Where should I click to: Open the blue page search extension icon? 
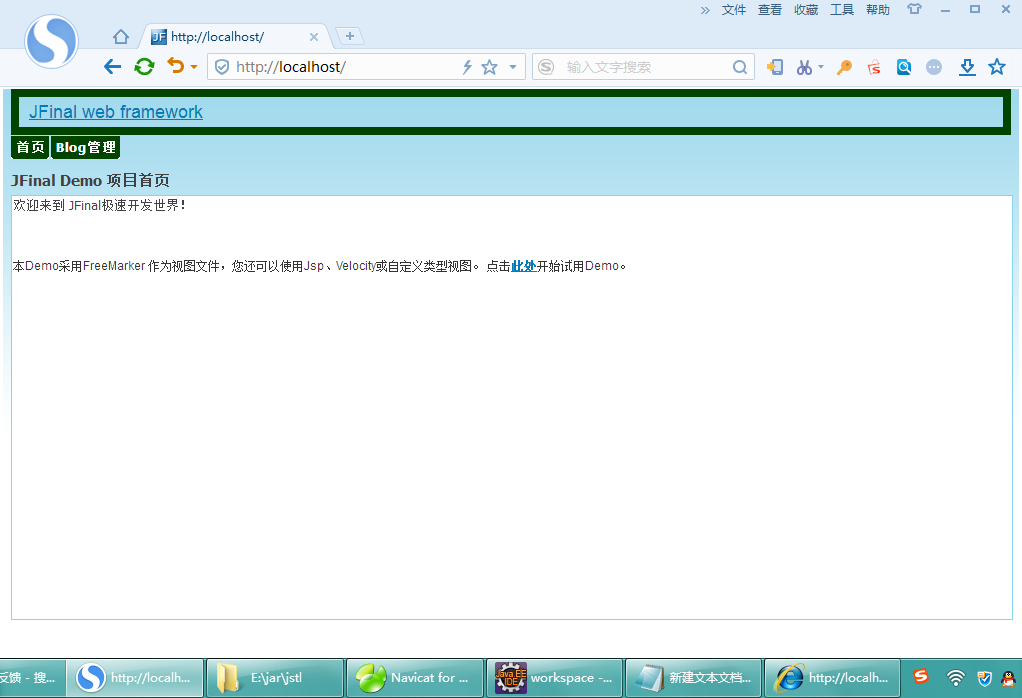pyautogui.click(x=904, y=66)
